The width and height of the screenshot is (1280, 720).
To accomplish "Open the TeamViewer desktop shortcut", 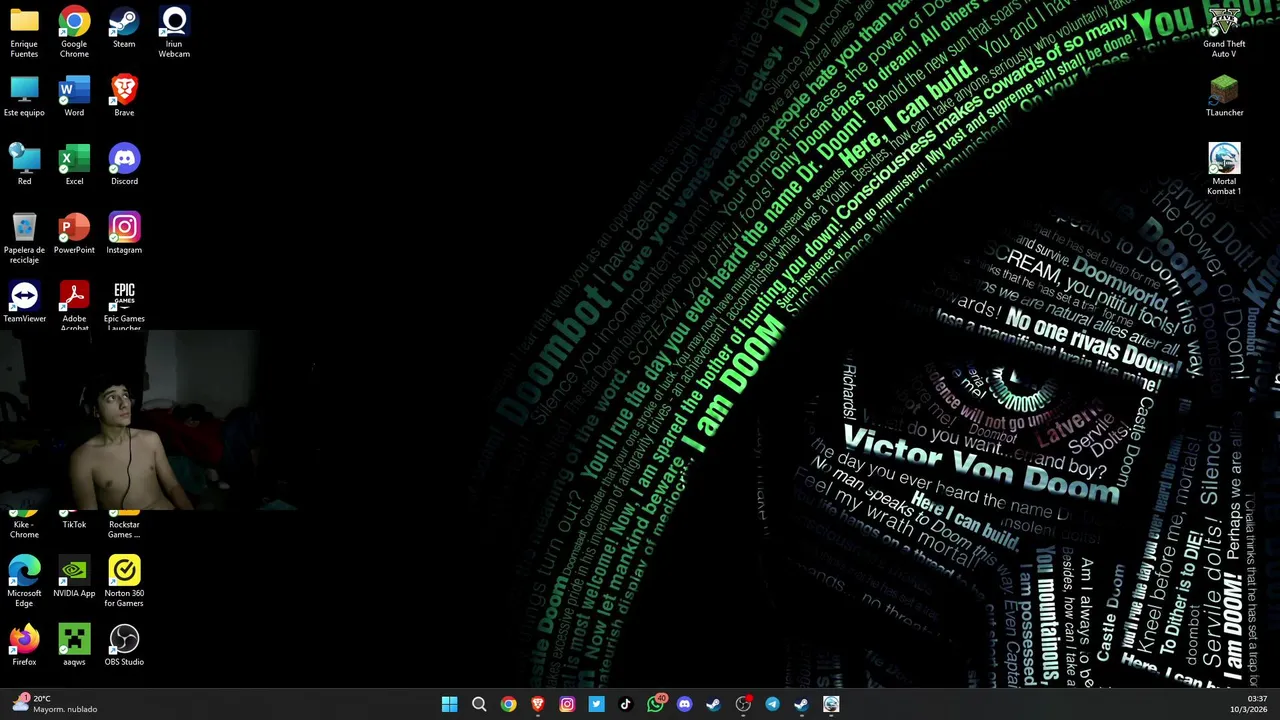I will click(24, 303).
